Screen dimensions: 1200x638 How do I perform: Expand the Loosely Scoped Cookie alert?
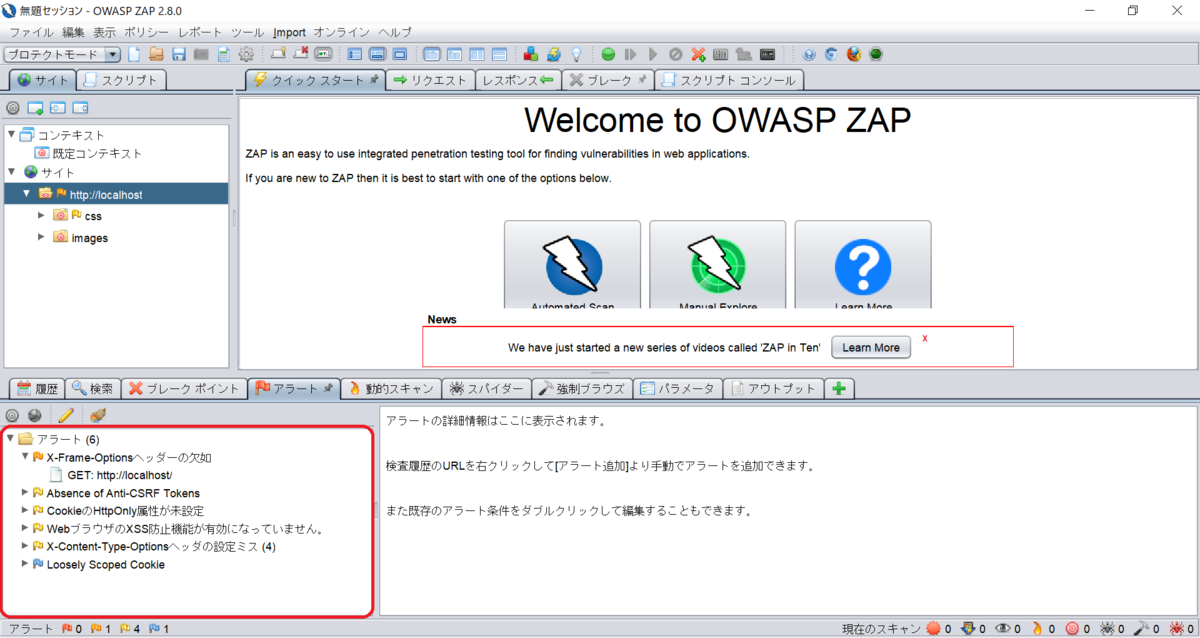[x=25, y=564]
